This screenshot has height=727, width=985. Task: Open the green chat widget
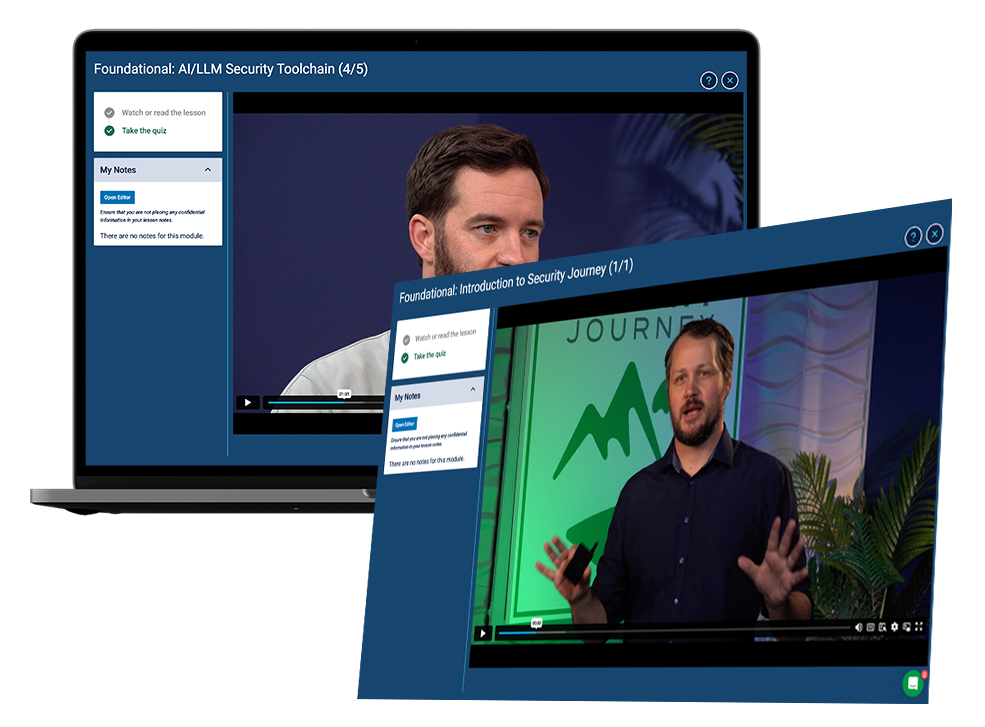pyautogui.click(x=913, y=683)
